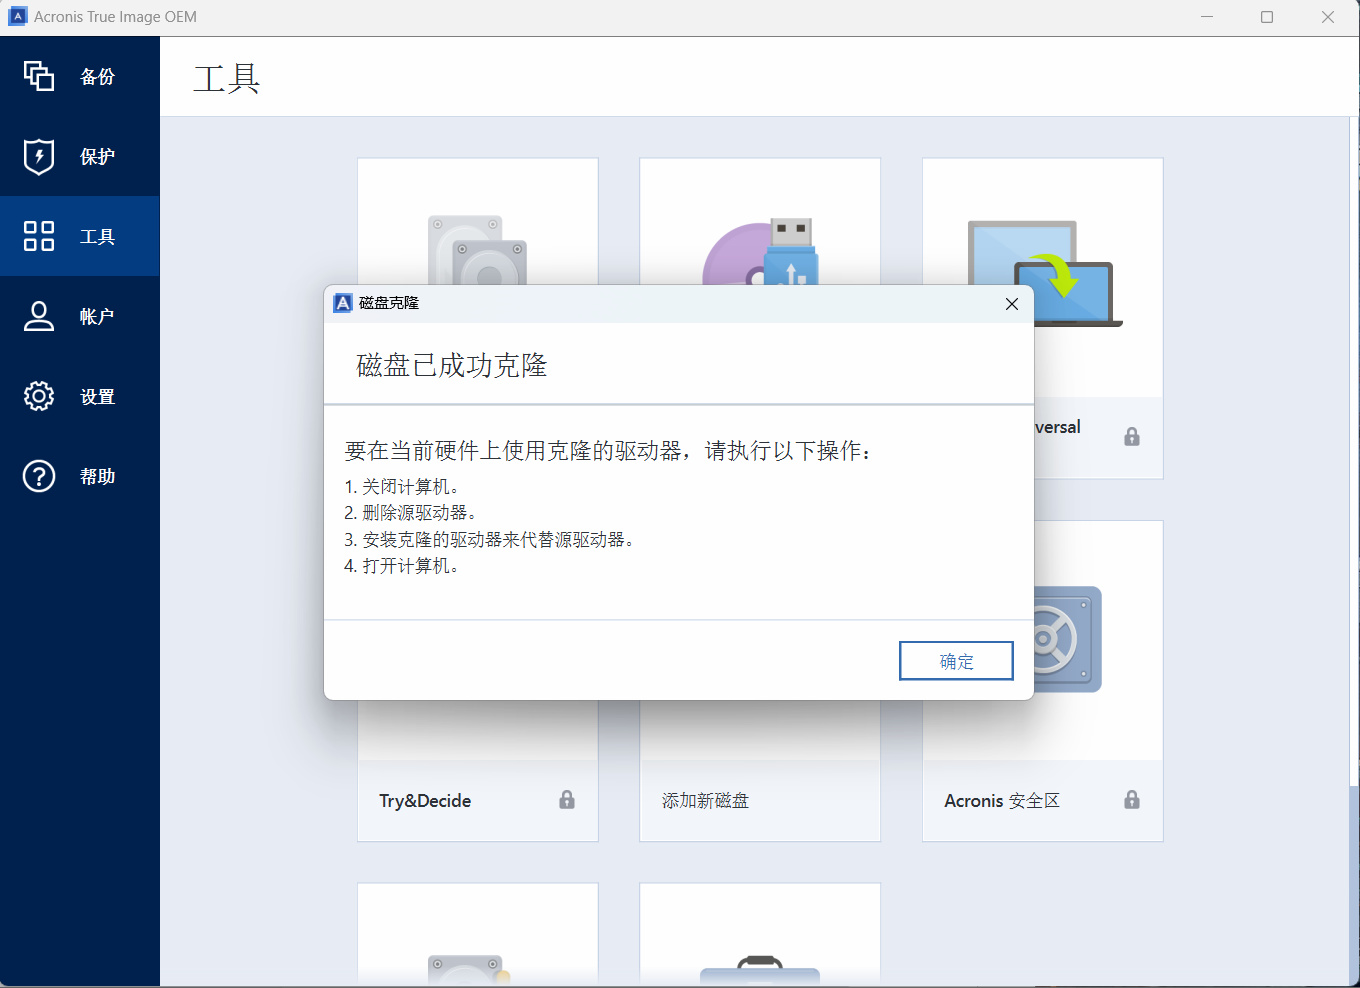Open the Try&Decide tool label
Image resolution: width=1360 pixels, height=988 pixels.
425,801
